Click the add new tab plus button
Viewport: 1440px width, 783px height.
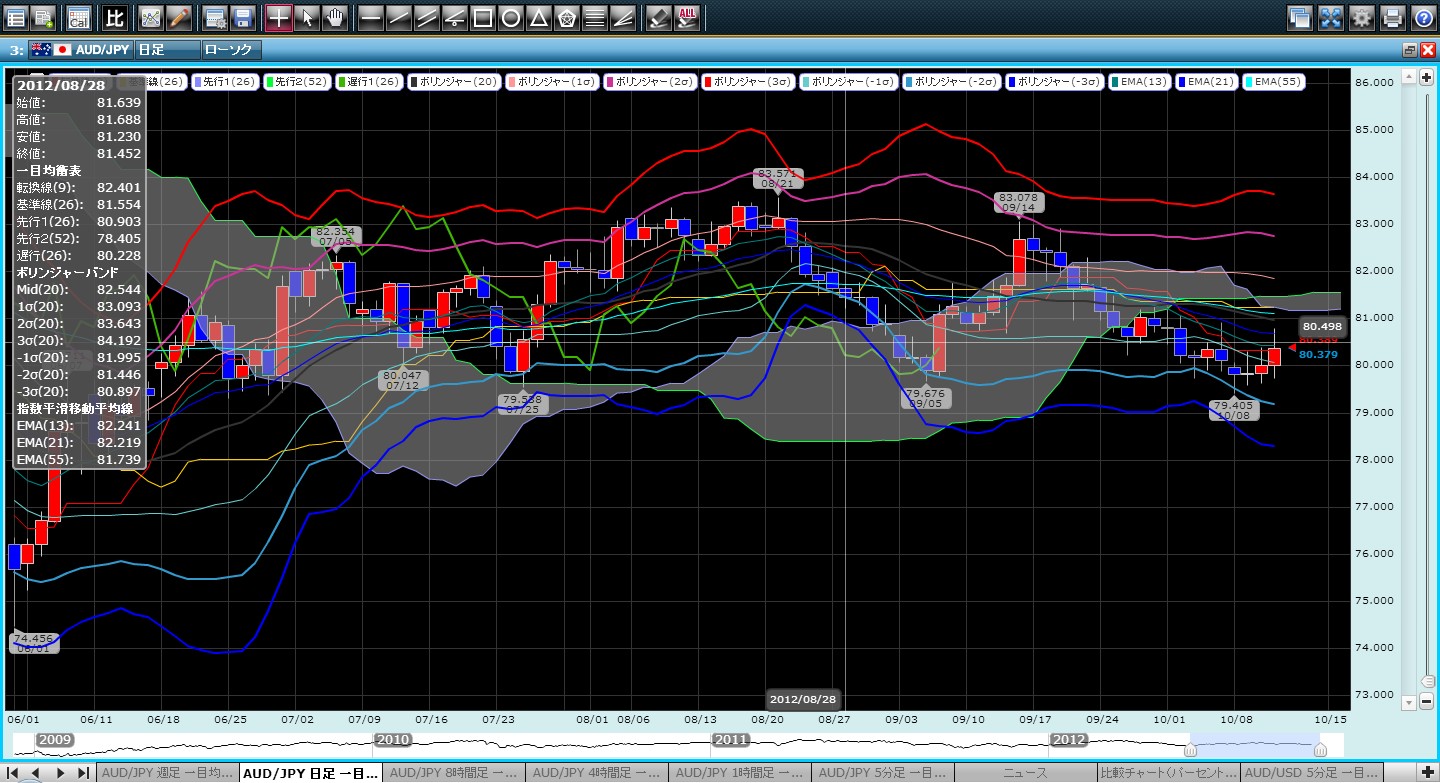(1427, 773)
